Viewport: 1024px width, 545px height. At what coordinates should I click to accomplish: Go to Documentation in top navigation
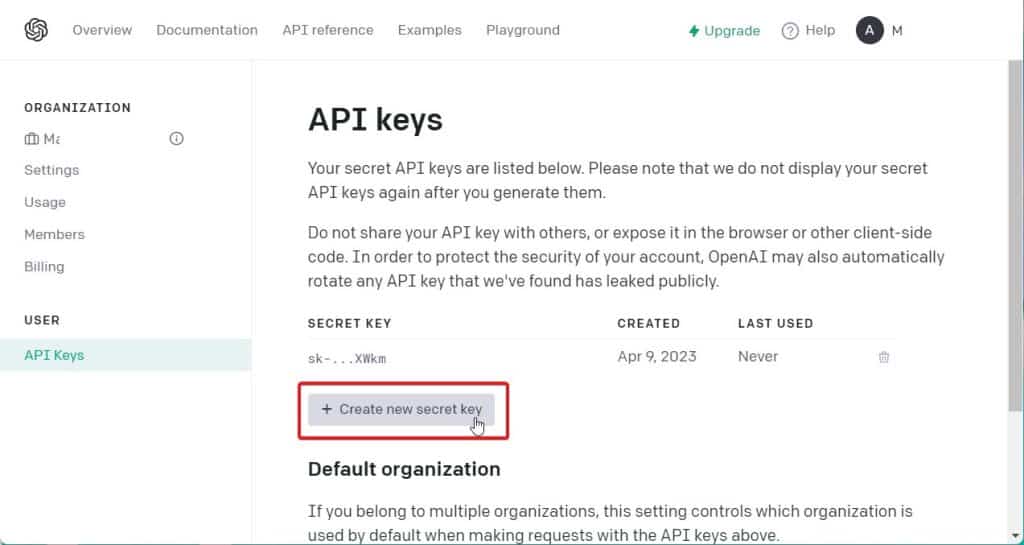tap(207, 30)
